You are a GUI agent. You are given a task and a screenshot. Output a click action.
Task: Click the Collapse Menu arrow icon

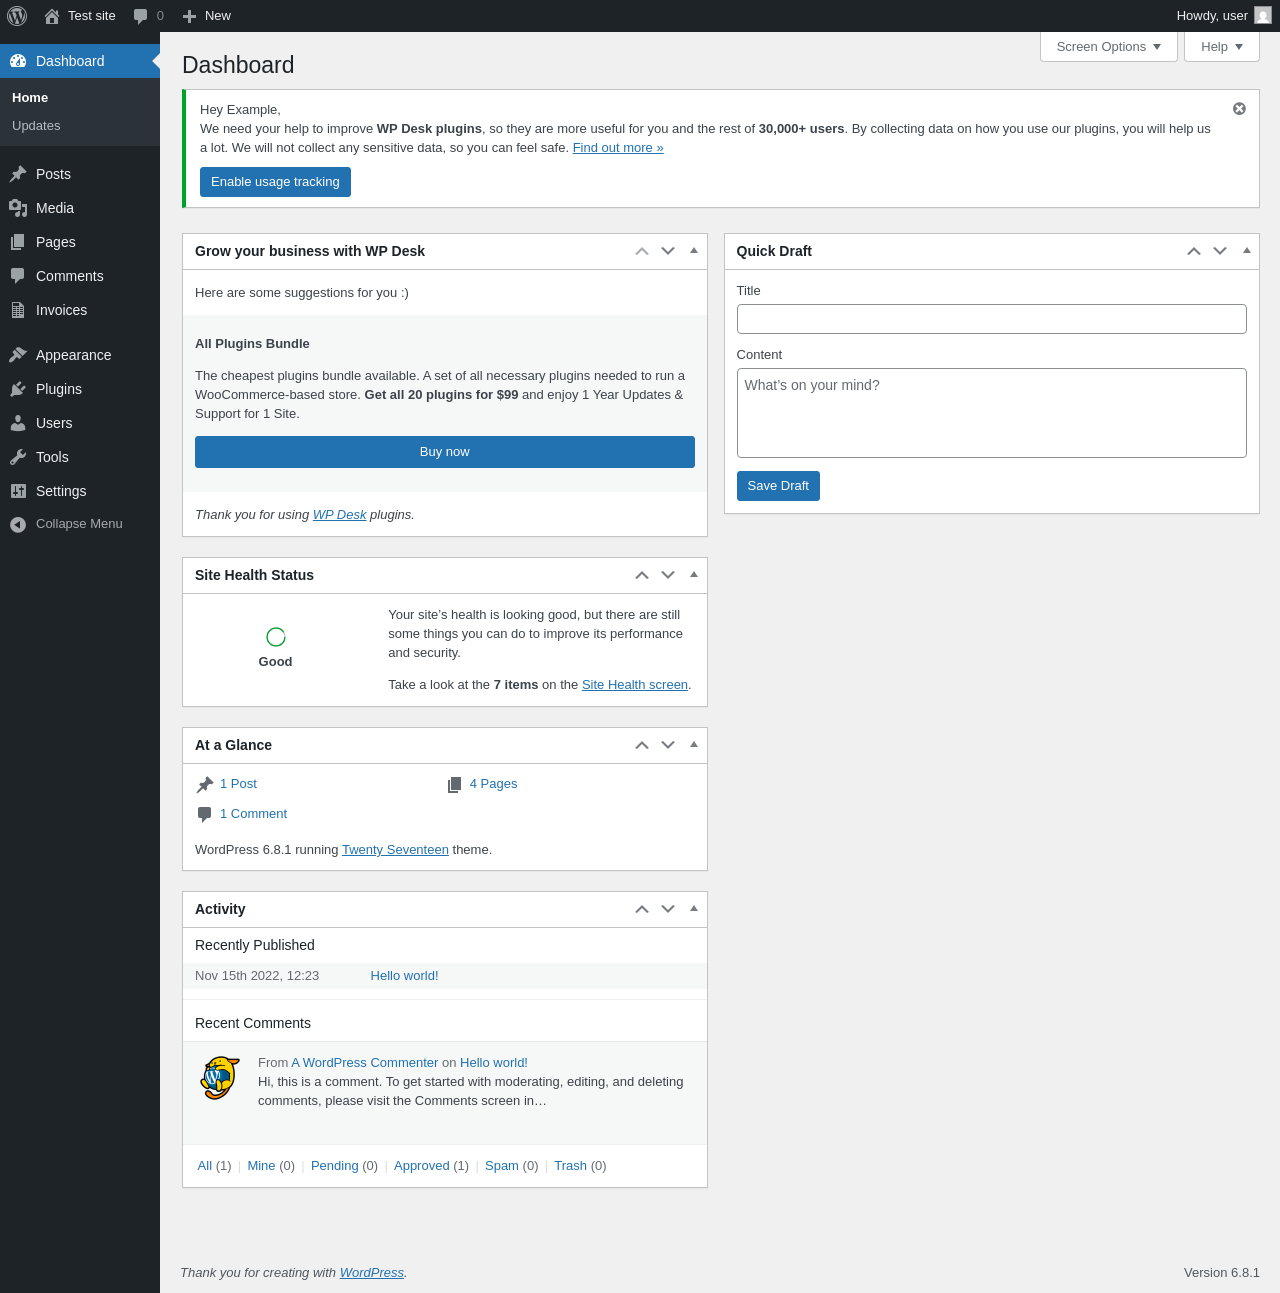pos(18,524)
